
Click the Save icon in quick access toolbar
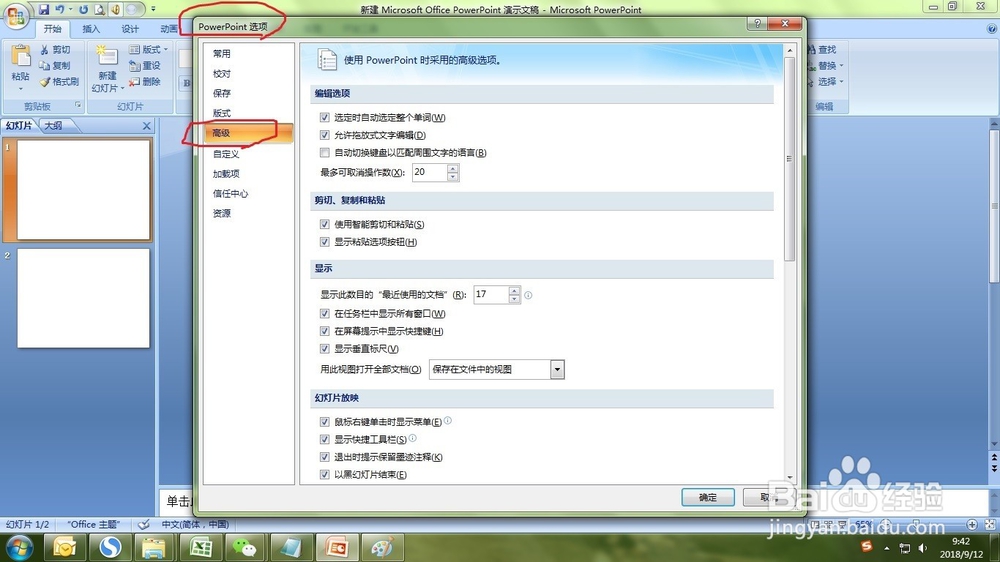43,10
